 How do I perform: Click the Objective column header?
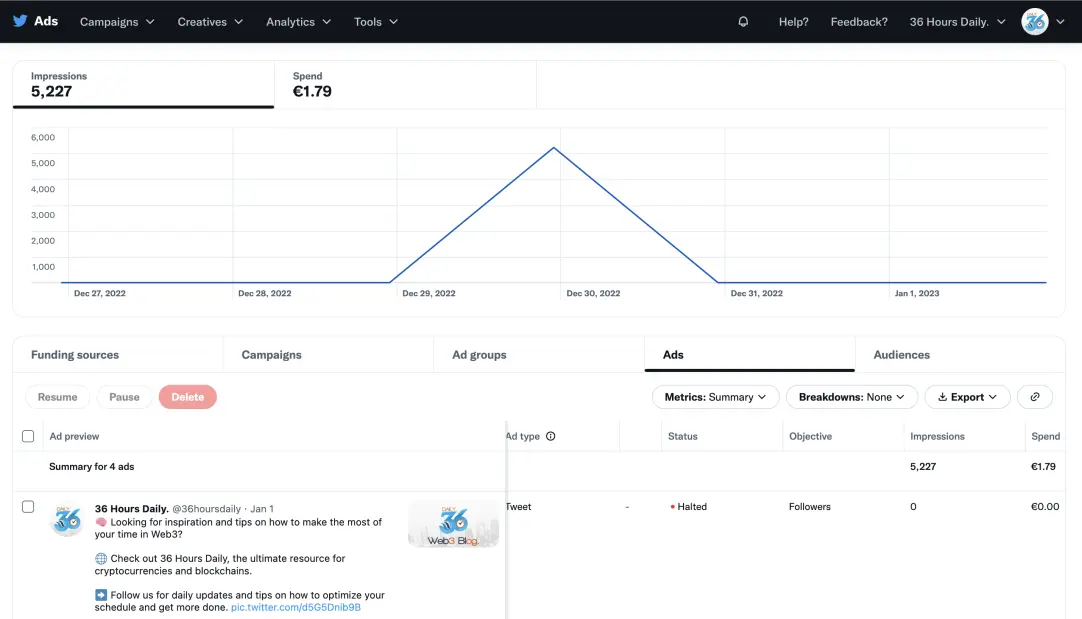pyautogui.click(x=810, y=436)
